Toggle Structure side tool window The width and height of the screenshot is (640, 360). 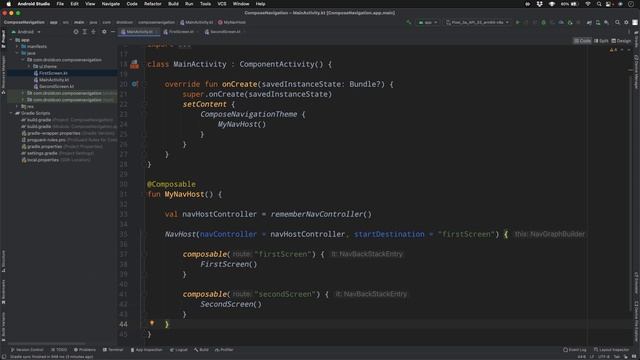pyautogui.click(x=3, y=261)
